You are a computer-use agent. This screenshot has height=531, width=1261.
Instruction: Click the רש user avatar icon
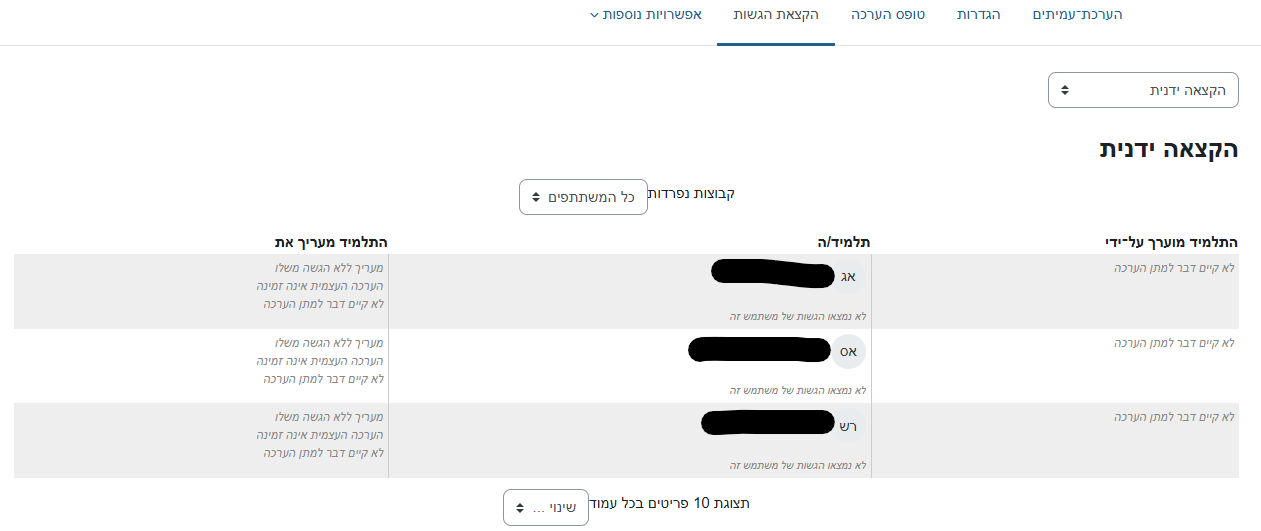(847, 426)
